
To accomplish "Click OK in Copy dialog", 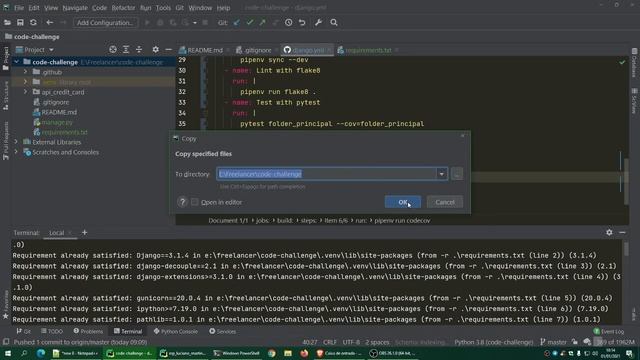I will tap(402, 202).
